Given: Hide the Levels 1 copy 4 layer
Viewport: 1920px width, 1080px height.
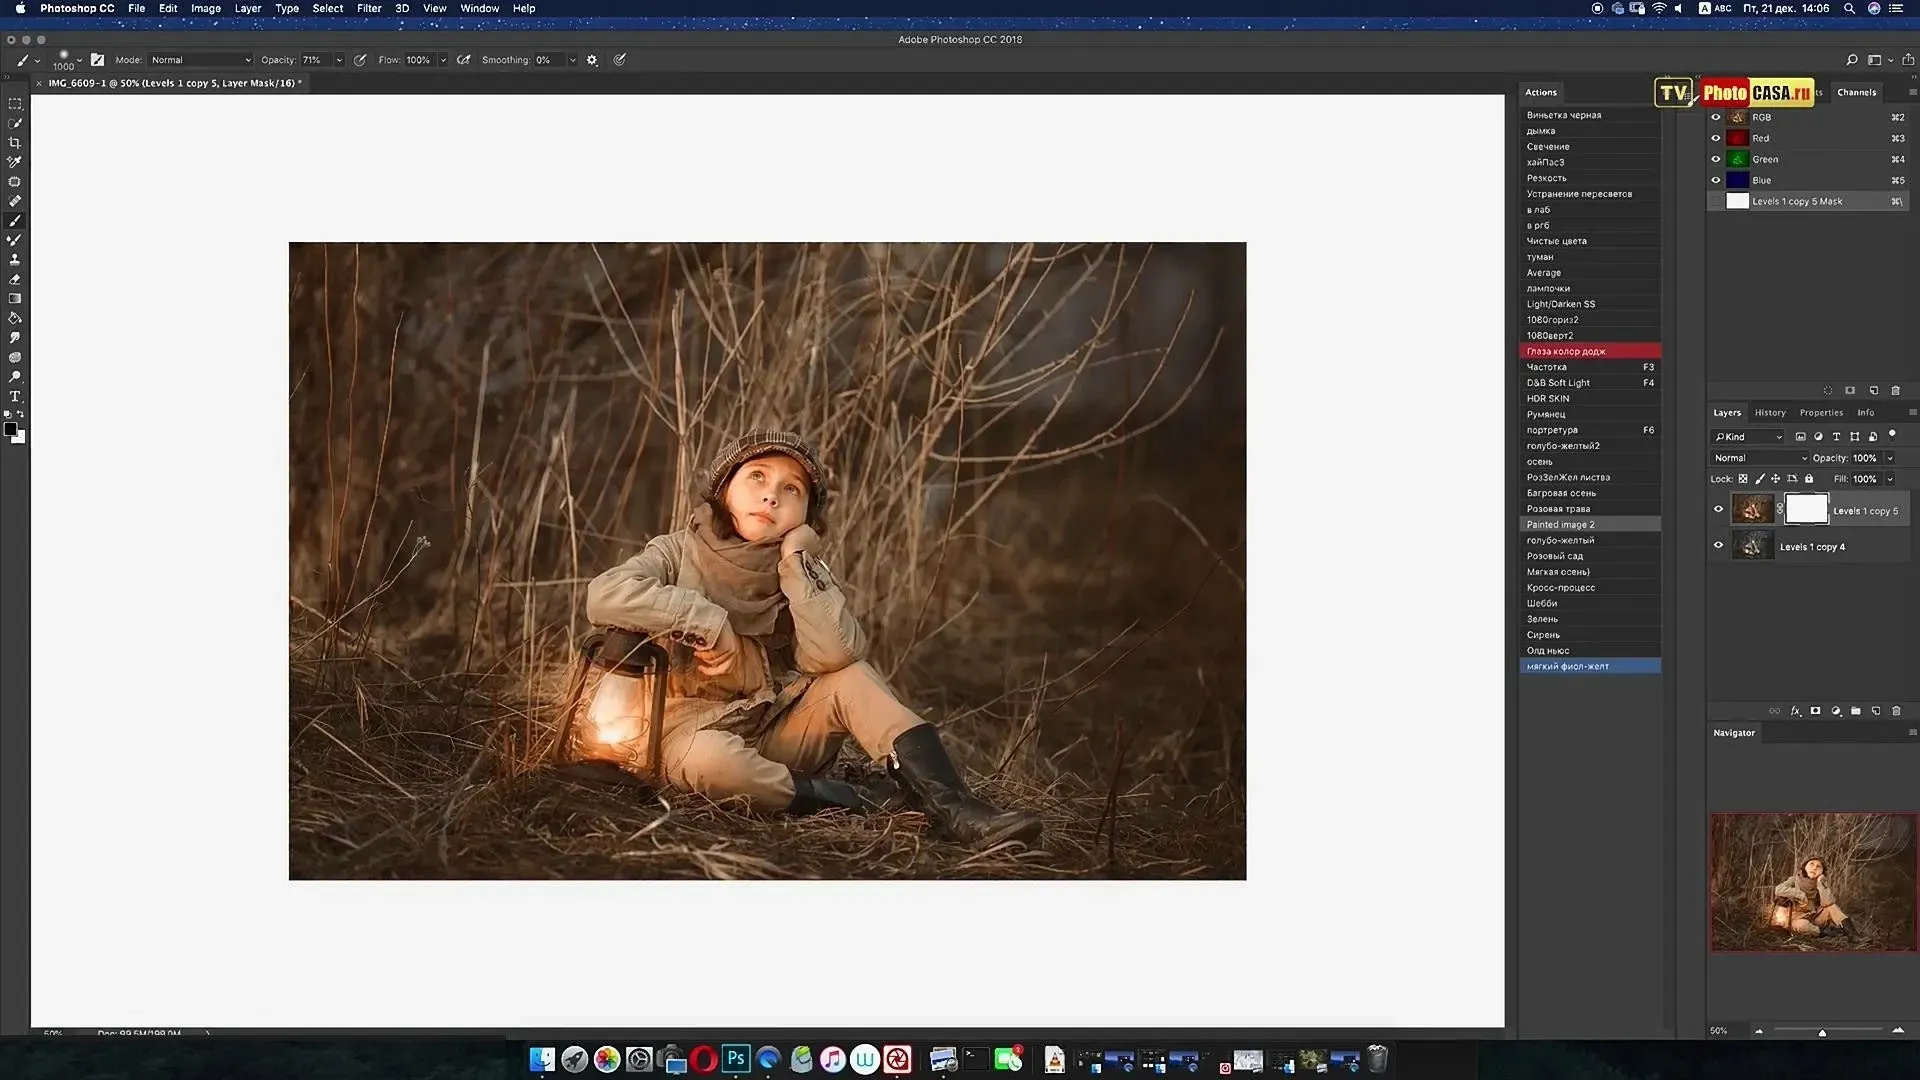Looking at the screenshot, I should [x=1718, y=545].
